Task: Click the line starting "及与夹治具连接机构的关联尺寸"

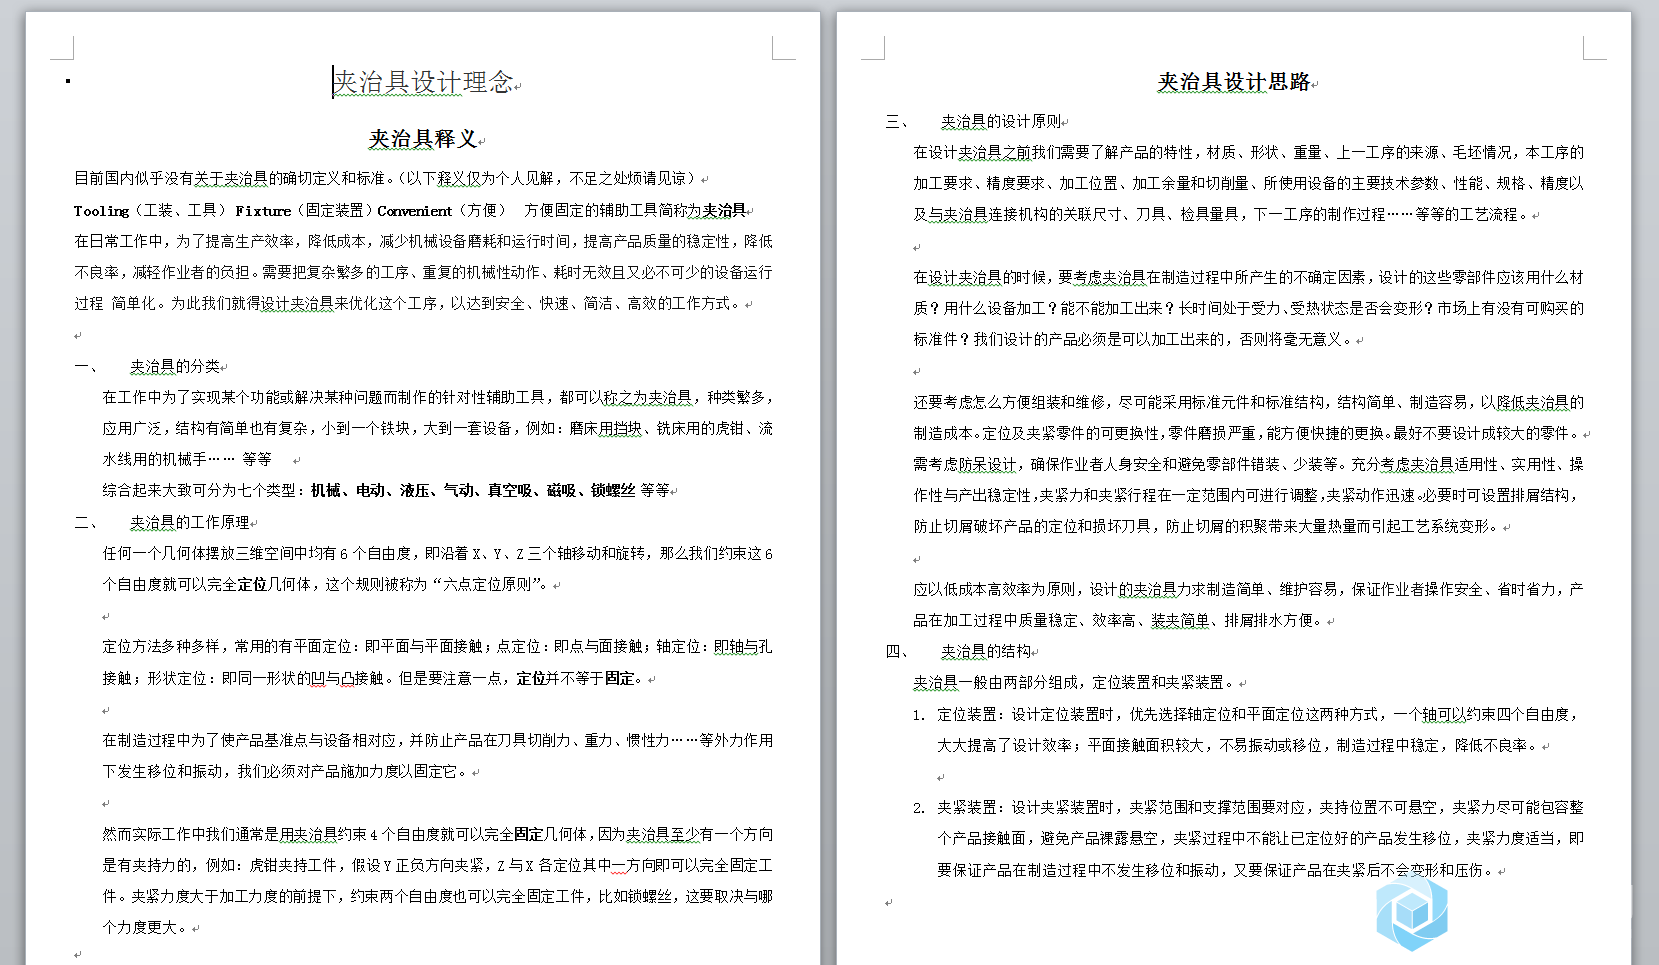Action: 1221,214
